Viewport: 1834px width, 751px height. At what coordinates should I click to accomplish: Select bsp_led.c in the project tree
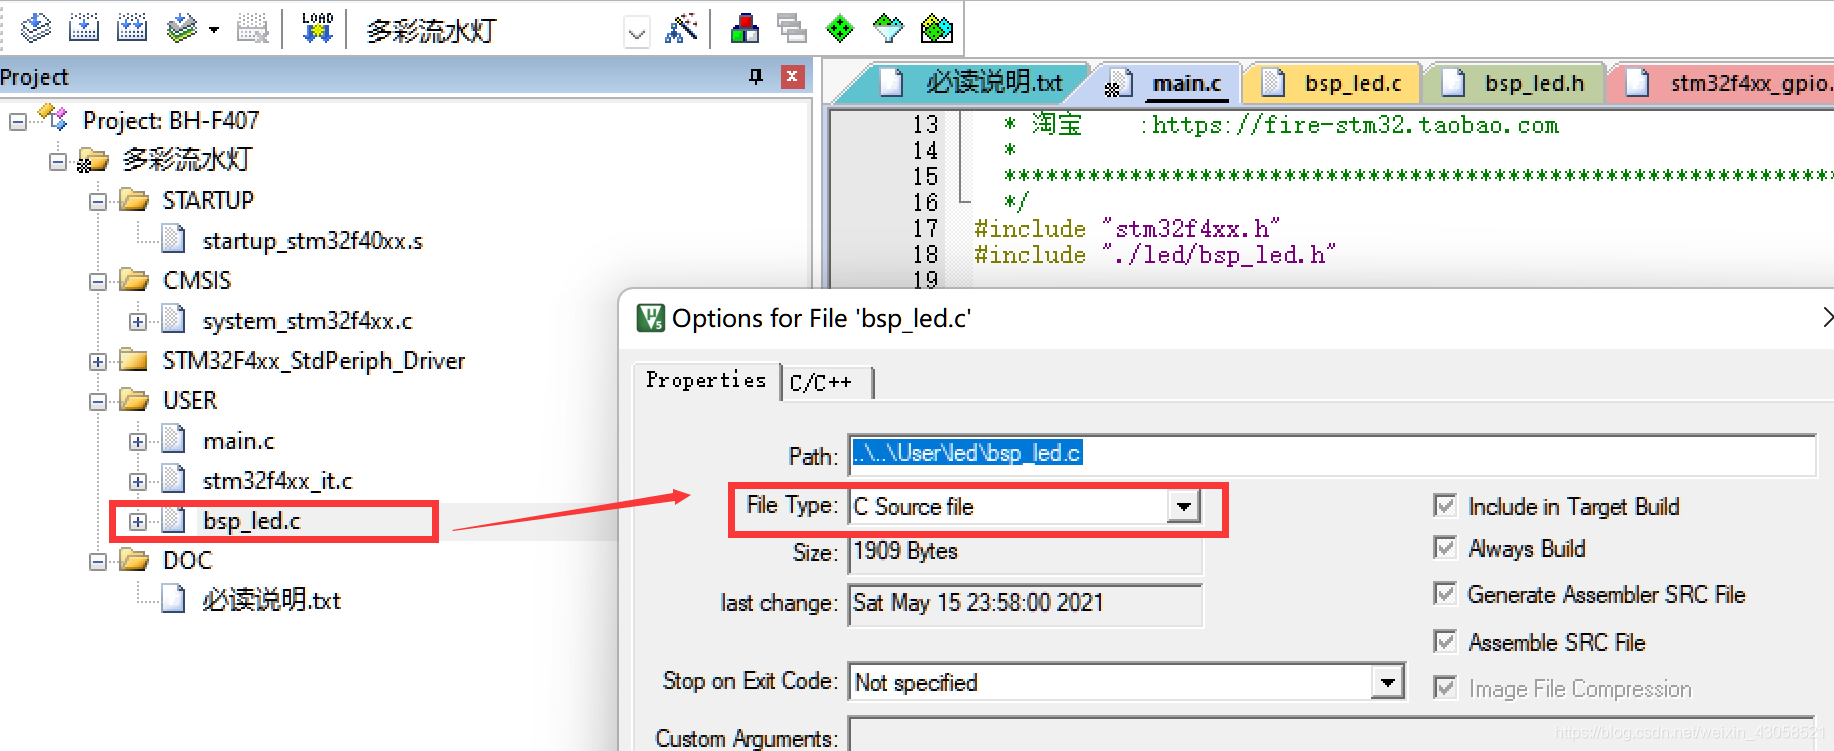pos(251,521)
